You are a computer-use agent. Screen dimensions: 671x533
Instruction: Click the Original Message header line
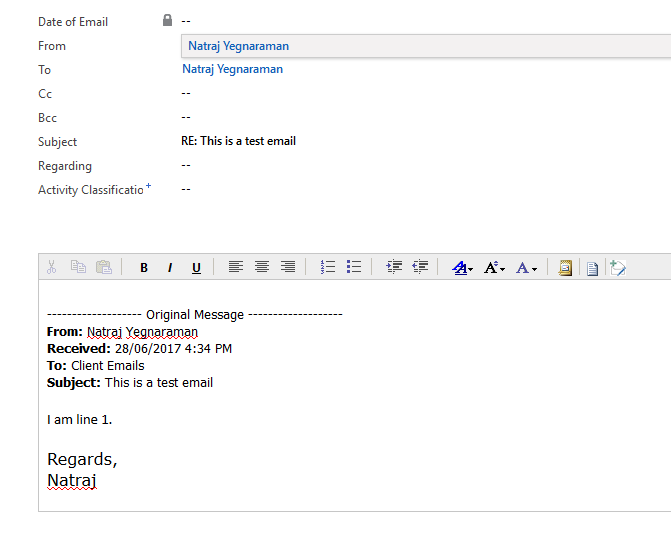point(195,315)
